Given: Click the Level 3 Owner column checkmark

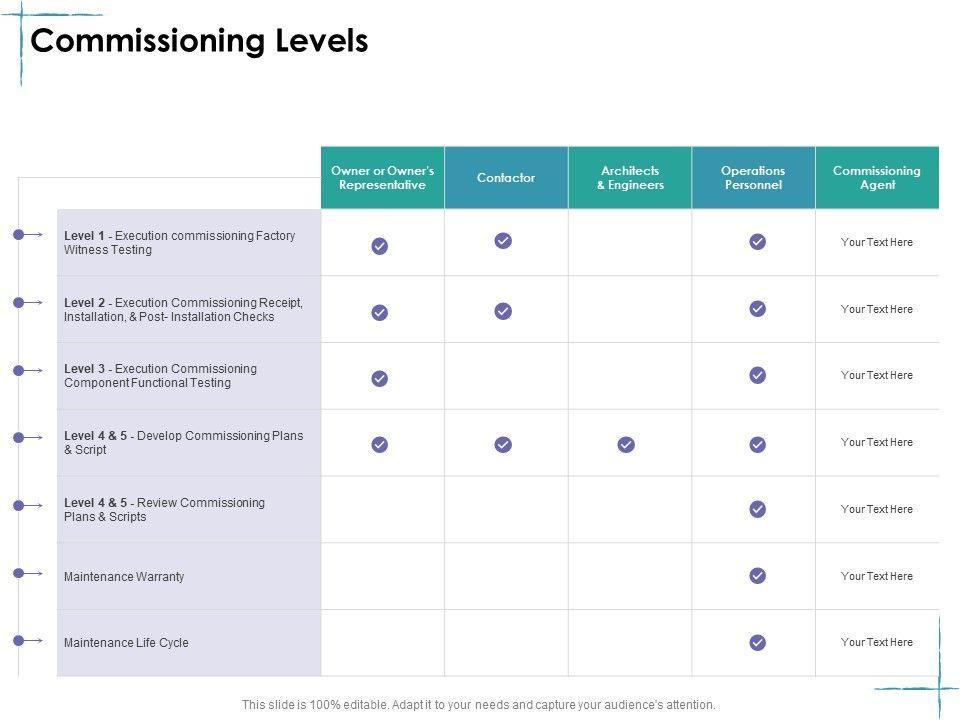Looking at the screenshot, I should click(380, 378).
